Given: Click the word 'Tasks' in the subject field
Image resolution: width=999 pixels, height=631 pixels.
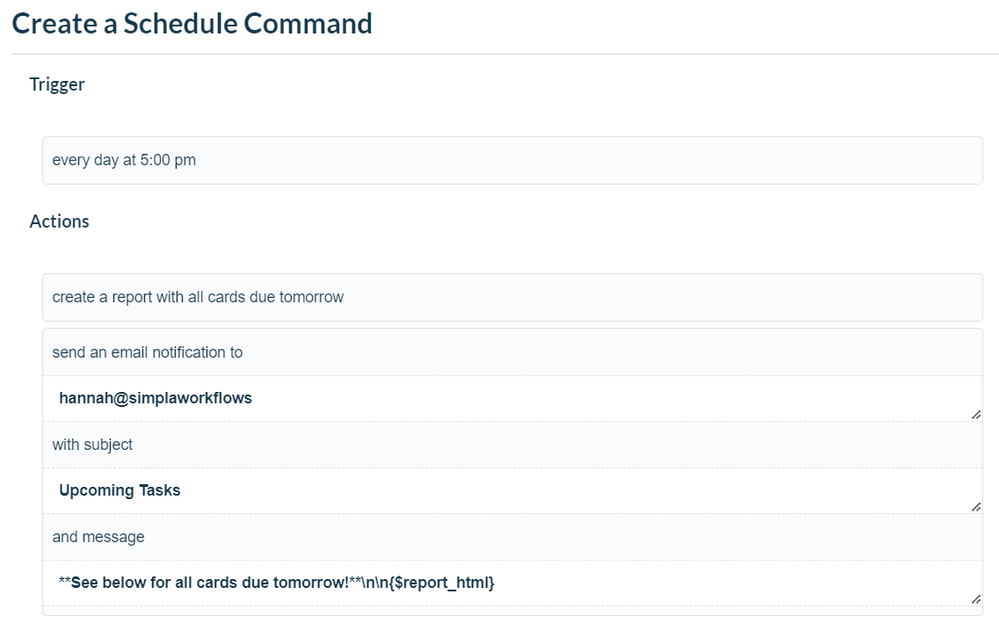Looking at the screenshot, I should 160,490.
